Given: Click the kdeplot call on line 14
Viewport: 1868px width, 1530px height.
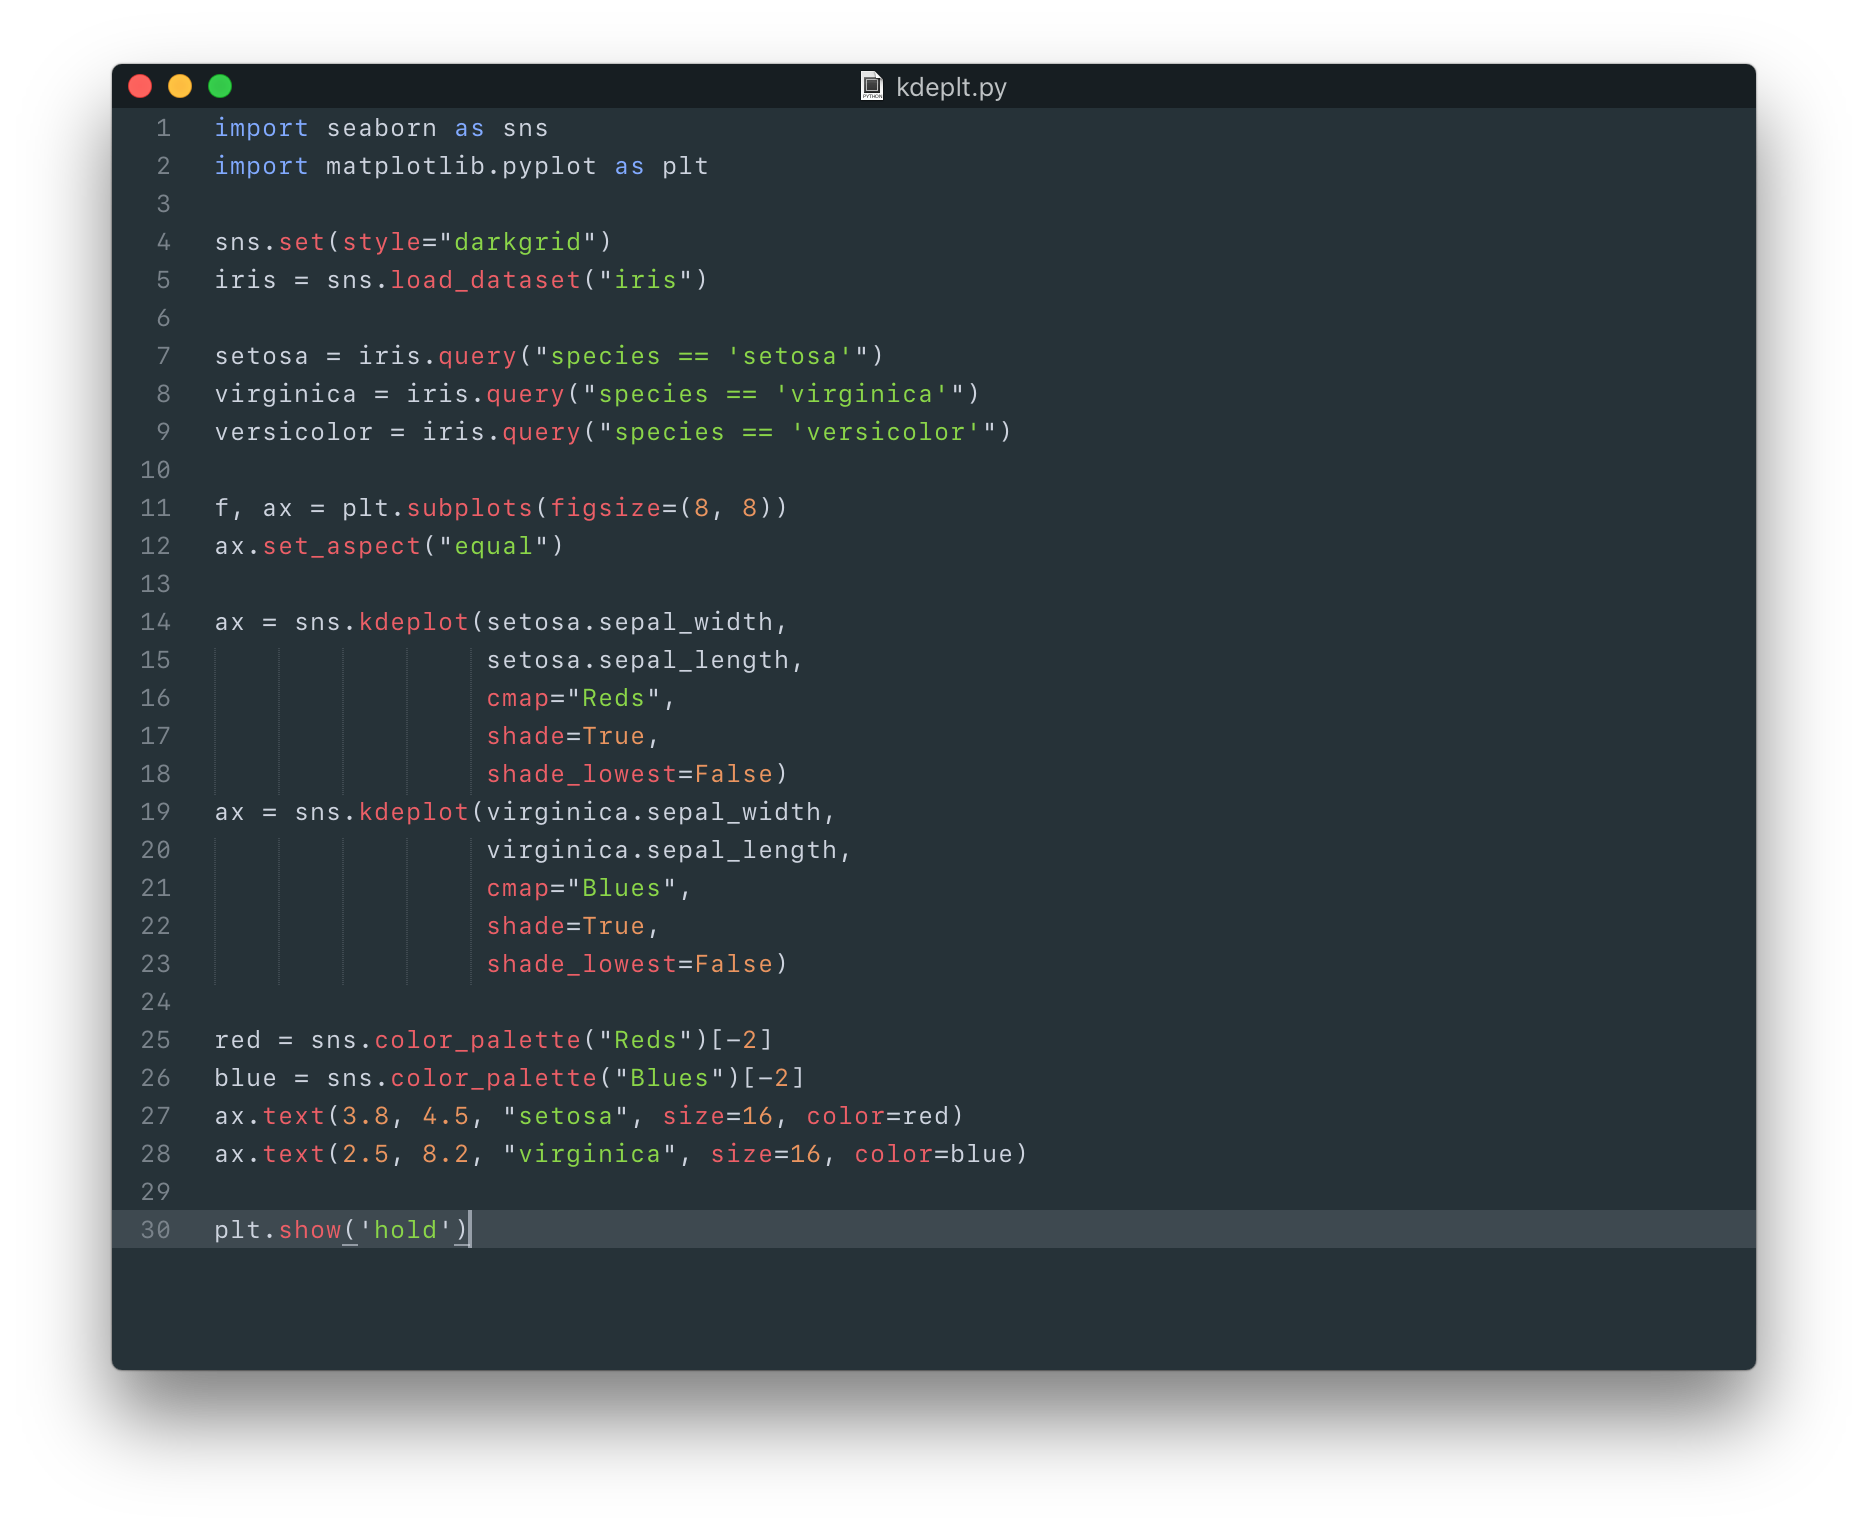Looking at the screenshot, I should (414, 621).
